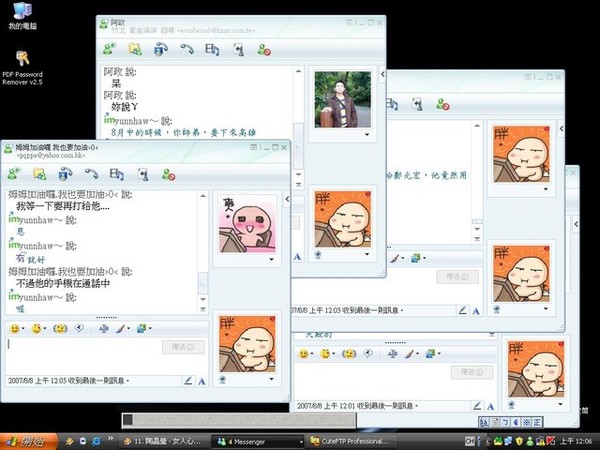This screenshot has height=450, width=600.
Task: Open top orange avatar dropdown in right window
Action: (x=546, y=189)
